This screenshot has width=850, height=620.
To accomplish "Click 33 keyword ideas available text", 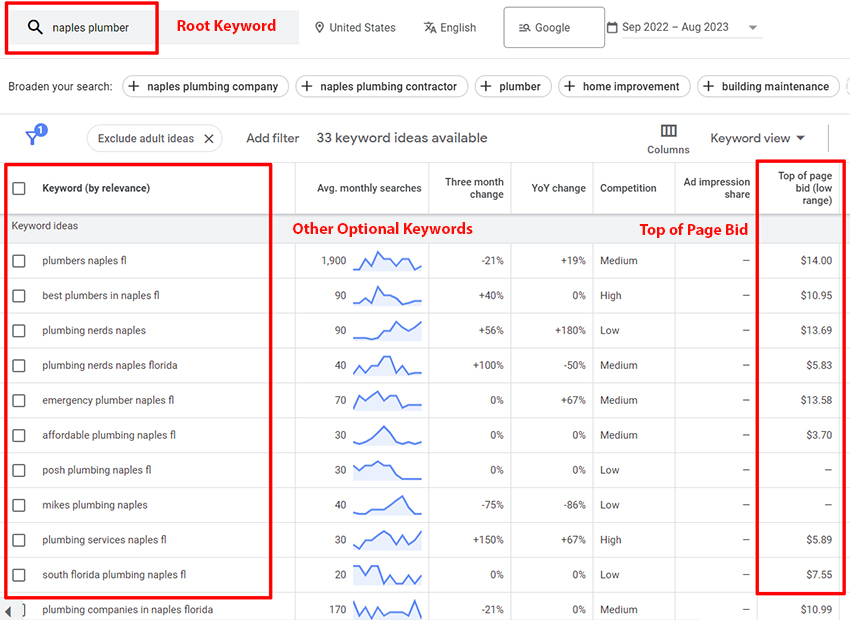I will 402,138.
